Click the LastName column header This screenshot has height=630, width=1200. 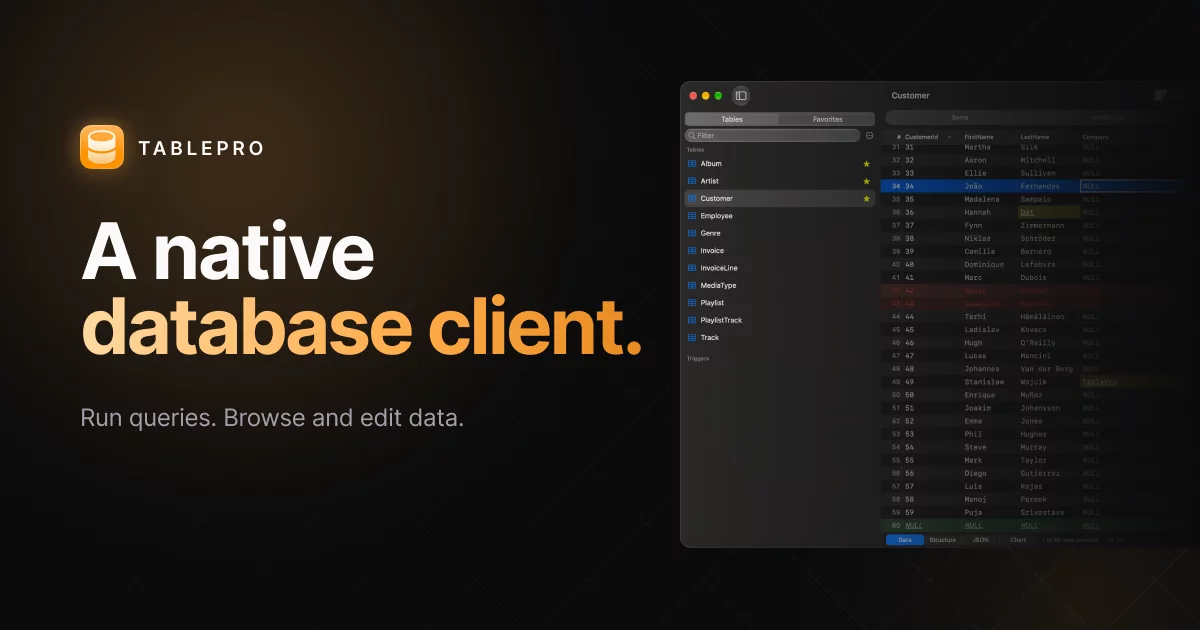[x=1036, y=136]
